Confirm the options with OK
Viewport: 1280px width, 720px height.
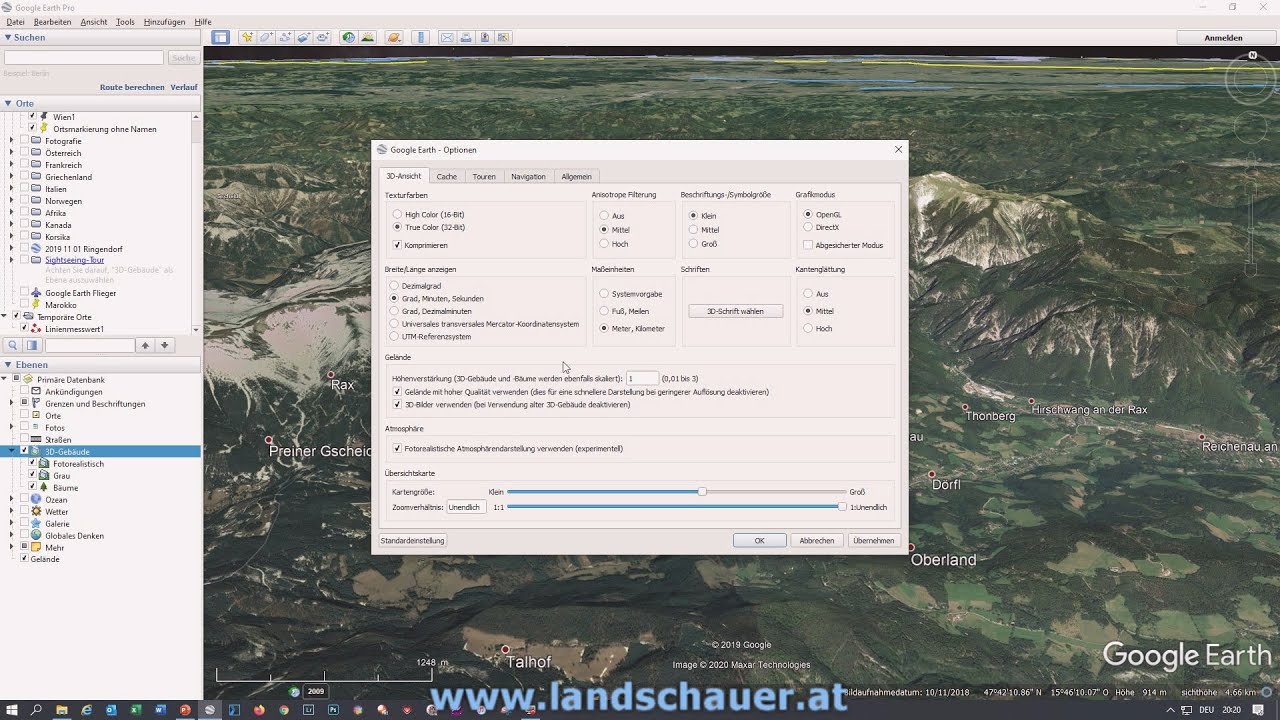(x=759, y=541)
